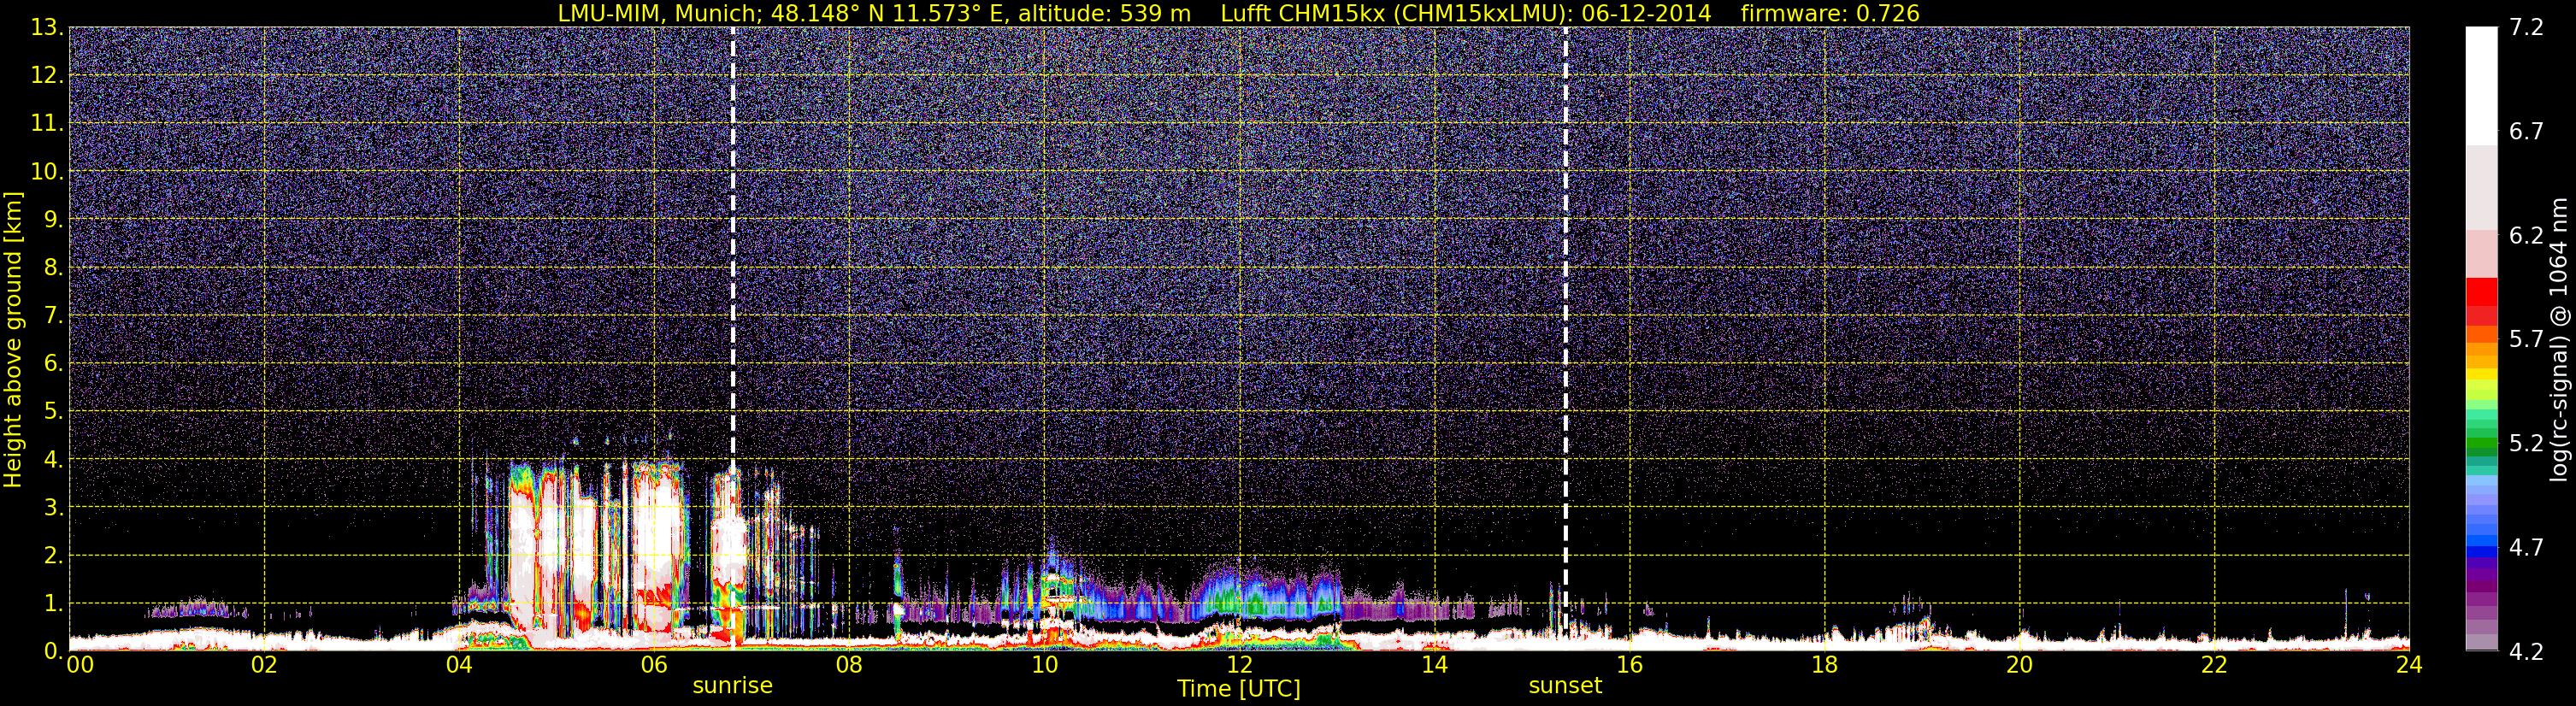Click the x-axis tick label '10'
The width and height of the screenshot is (2576, 706).
coord(1044,665)
